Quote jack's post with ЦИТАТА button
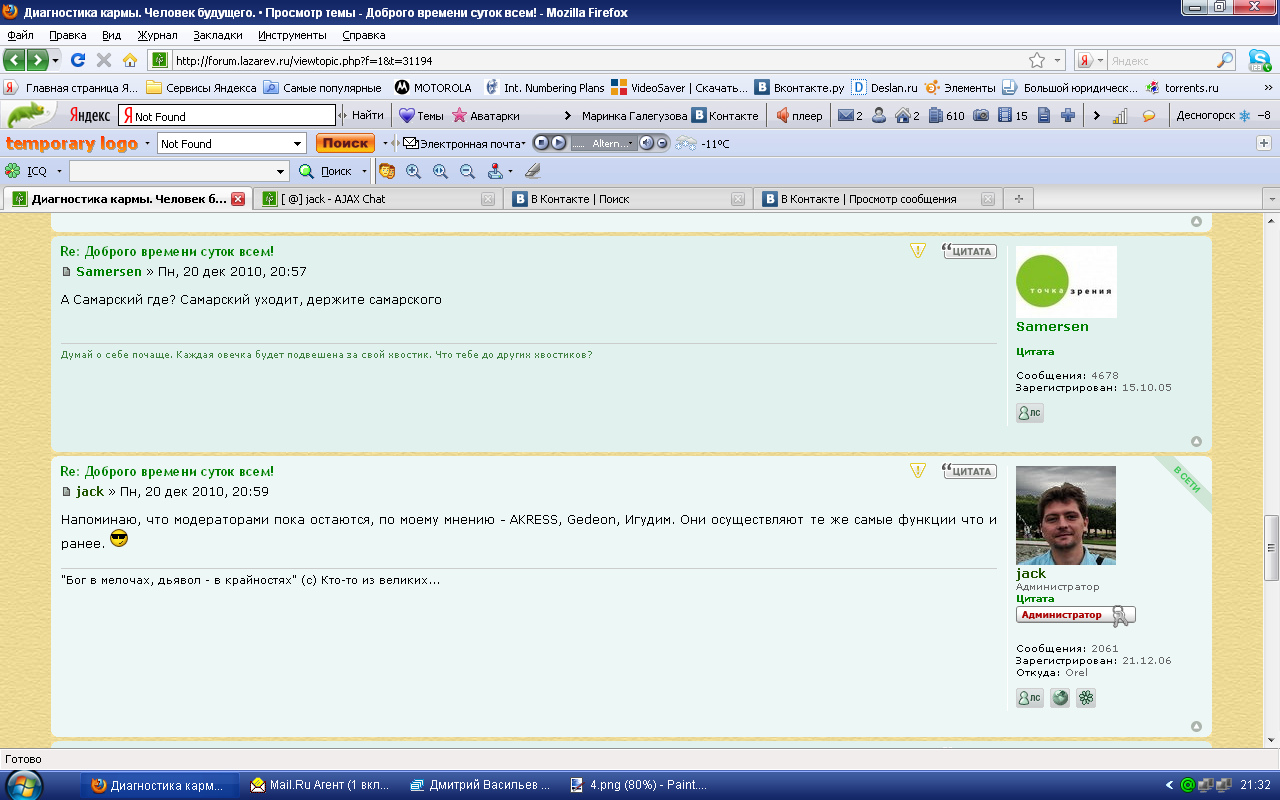 pyautogui.click(x=969, y=471)
